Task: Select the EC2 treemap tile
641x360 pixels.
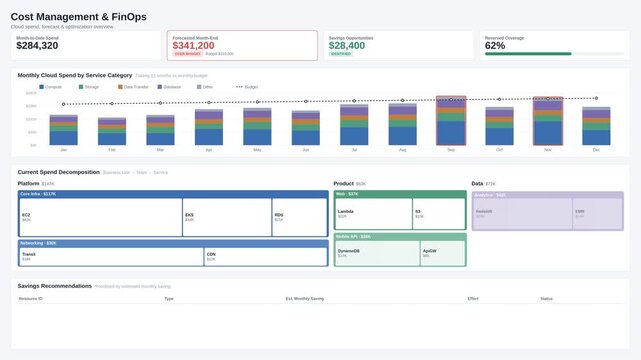Action: tap(101, 217)
